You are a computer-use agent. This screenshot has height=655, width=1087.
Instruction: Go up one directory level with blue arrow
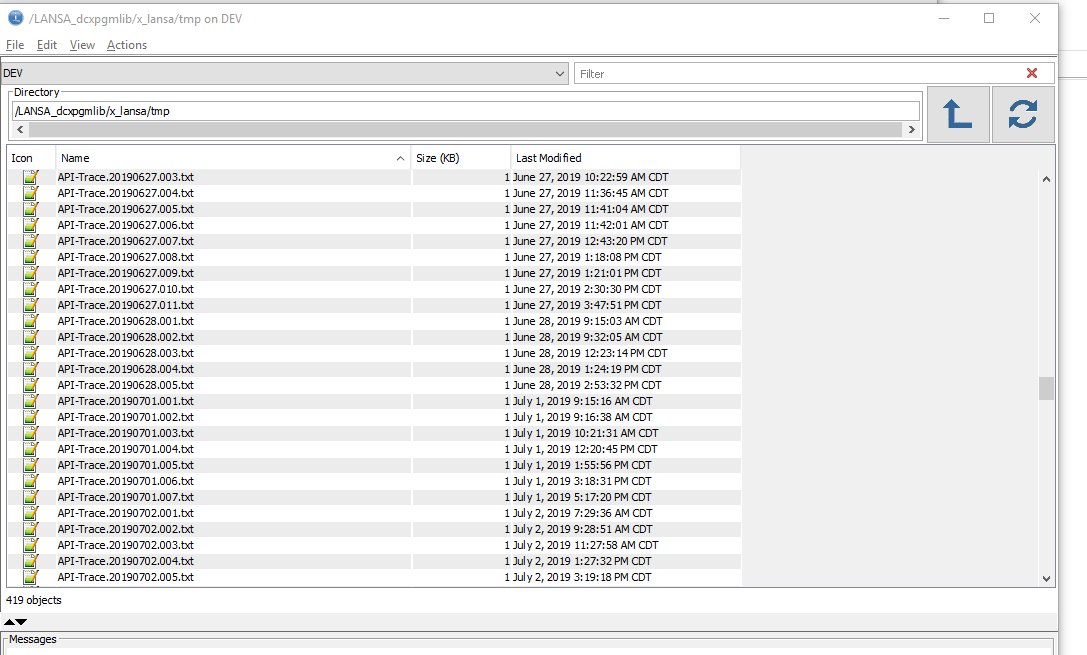(958, 114)
